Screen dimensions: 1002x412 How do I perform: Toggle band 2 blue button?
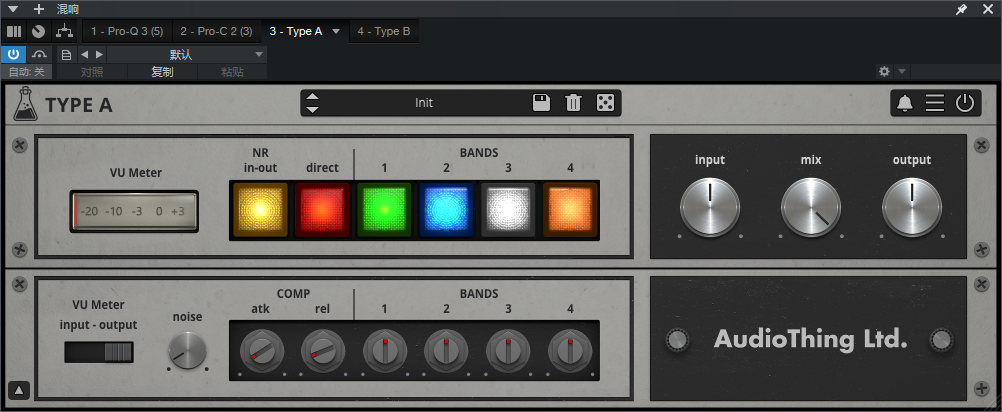click(x=446, y=210)
